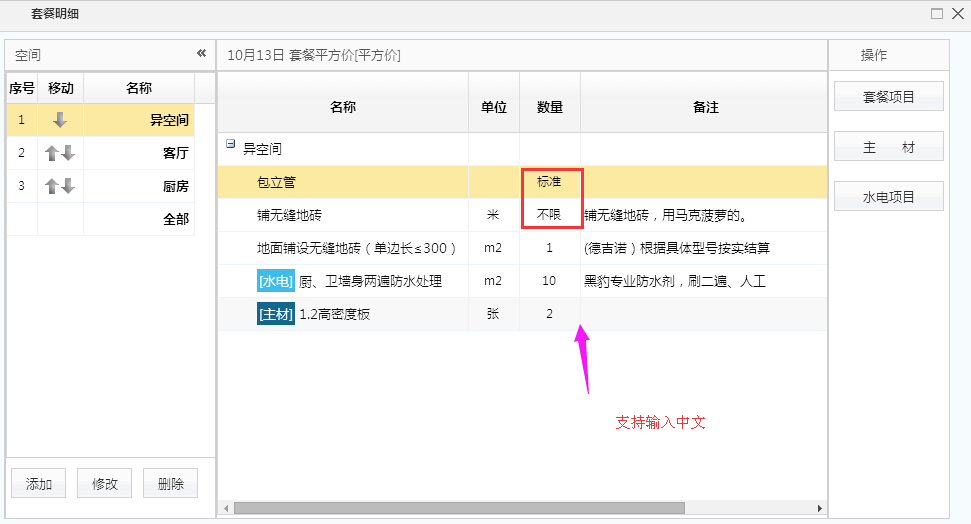Screen dimensions: 971x524
Task: Click the 数量 cell of 包立管
Action: [549, 182]
